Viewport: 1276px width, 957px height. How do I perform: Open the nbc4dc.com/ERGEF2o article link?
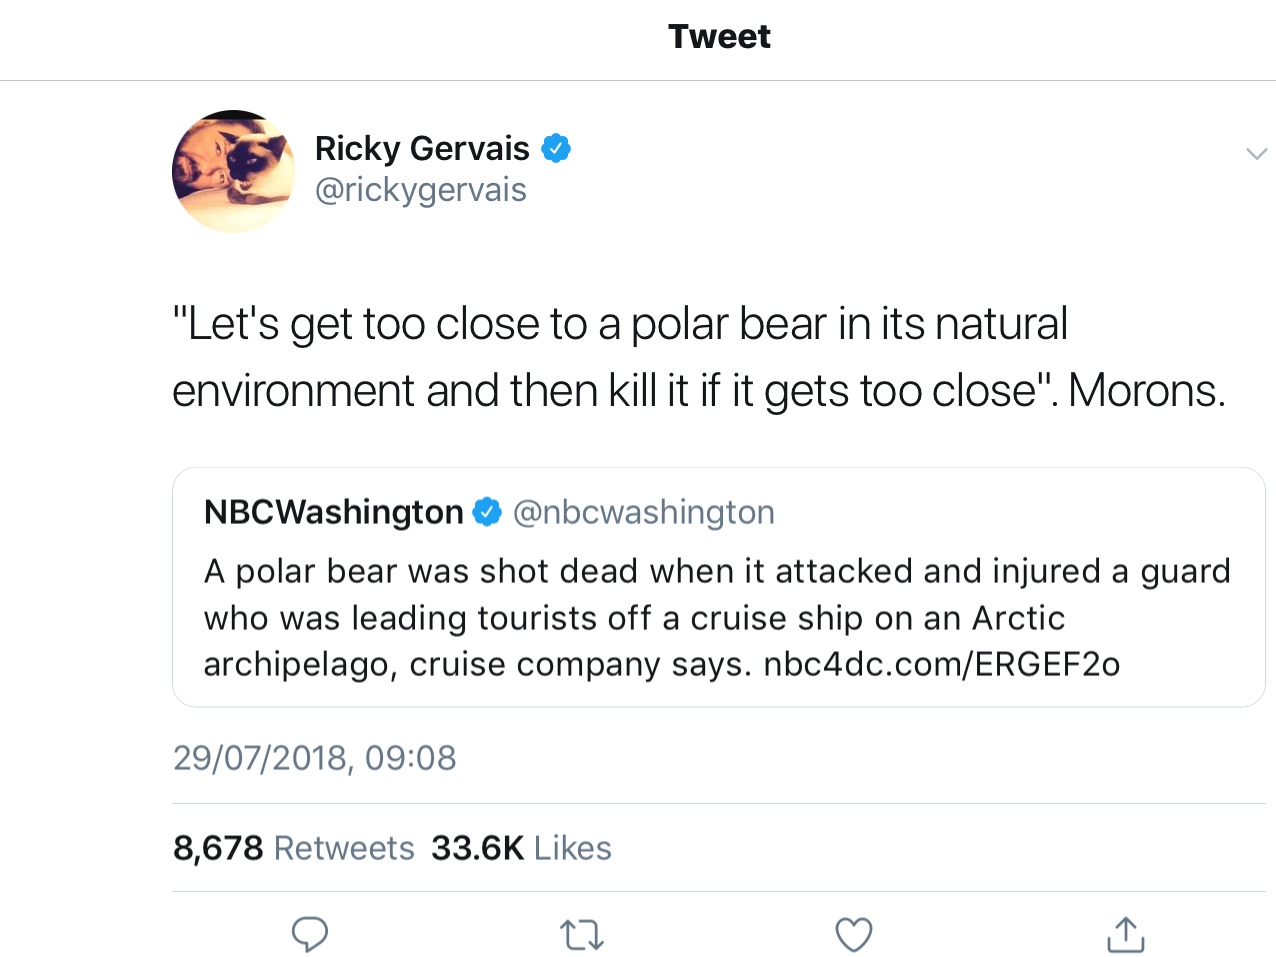click(941, 664)
